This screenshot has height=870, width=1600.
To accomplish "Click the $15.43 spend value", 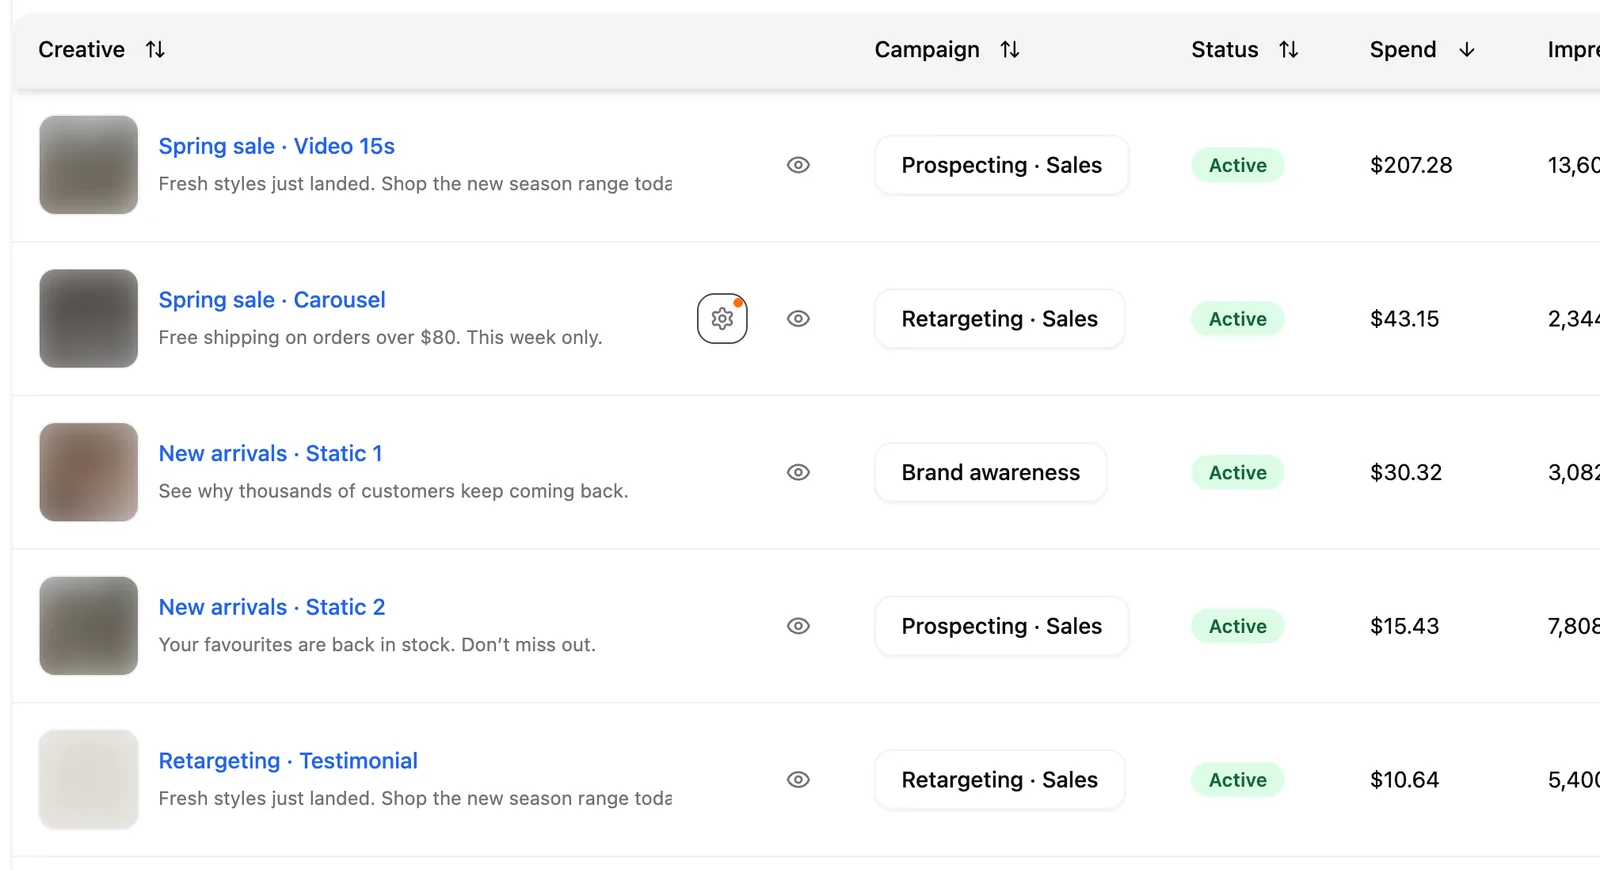I will (1404, 626).
